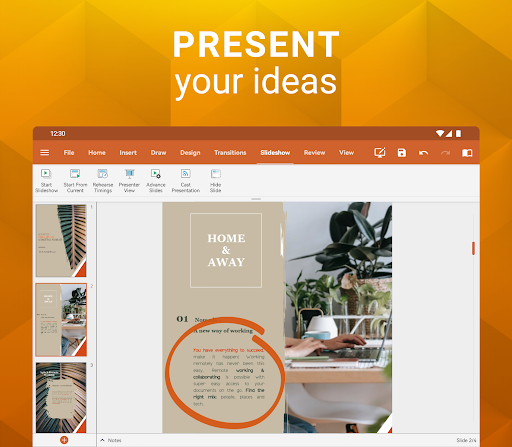Image resolution: width=512 pixels, height=447 pixels.
Task: Click the redo arrow icon
Action: click(x=445, y=153)
